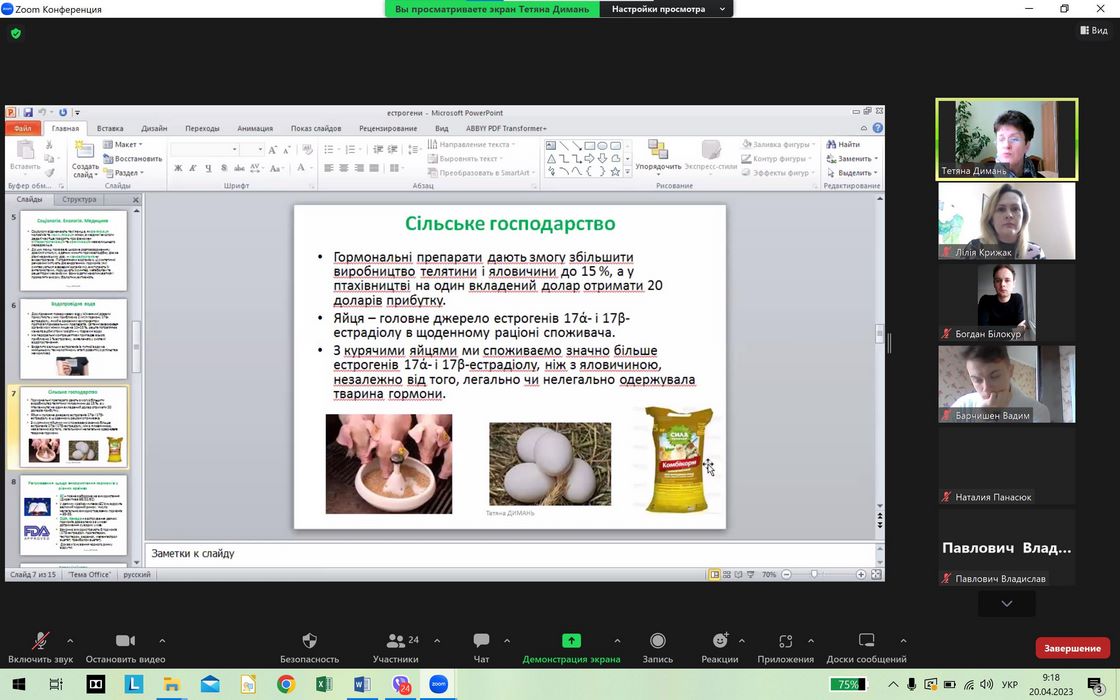The height and width of the screenshot is (700, 1120).
Task: Click the Share Screen green icon
Action: 571,641
